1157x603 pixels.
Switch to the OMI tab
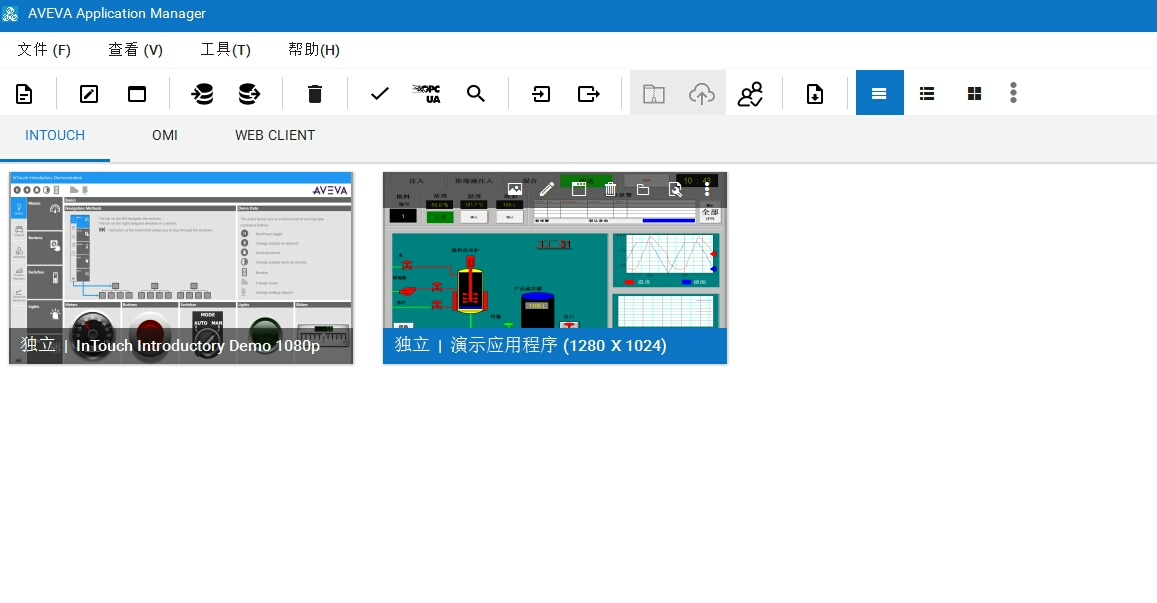click(x=165, y=135)
